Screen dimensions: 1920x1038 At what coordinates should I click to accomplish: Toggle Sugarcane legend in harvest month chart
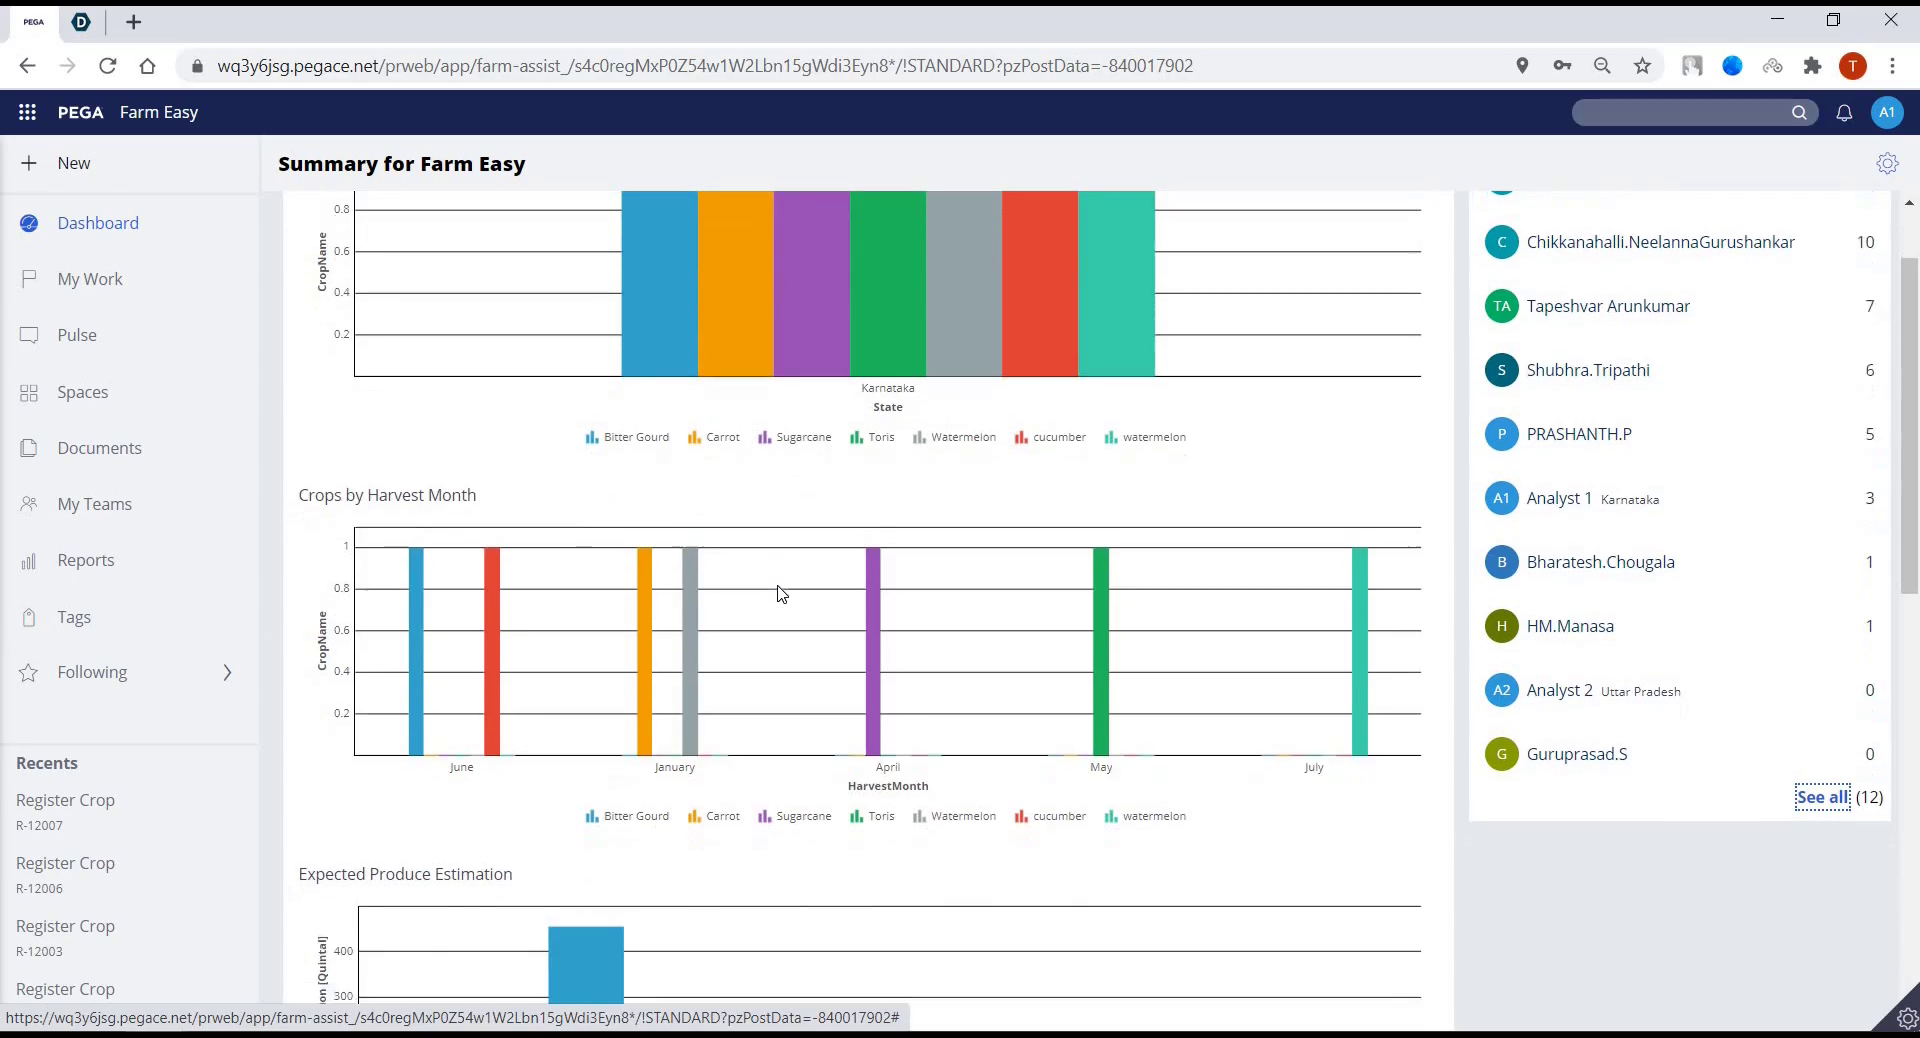pos(795,816)
